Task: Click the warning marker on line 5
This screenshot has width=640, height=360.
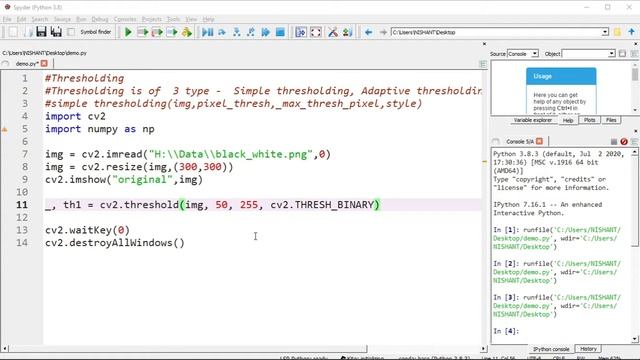Action: click(x=4, y=129)
